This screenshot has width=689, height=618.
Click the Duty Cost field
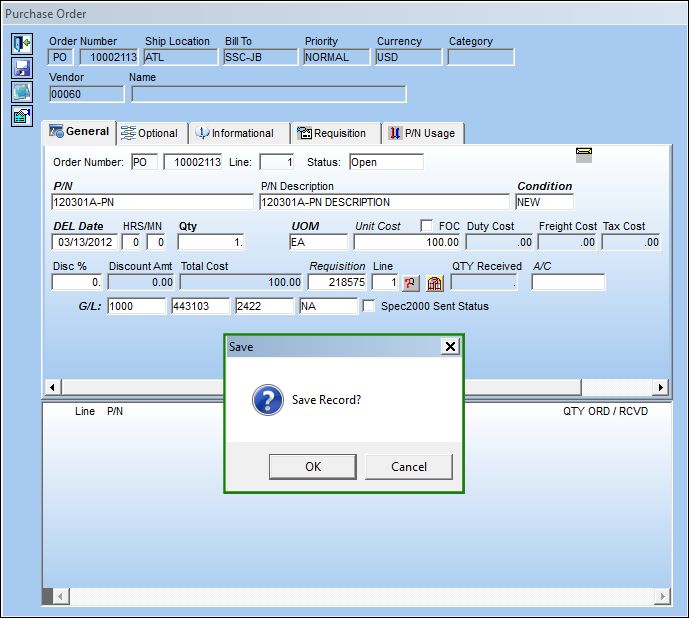[x=500, y=242]
